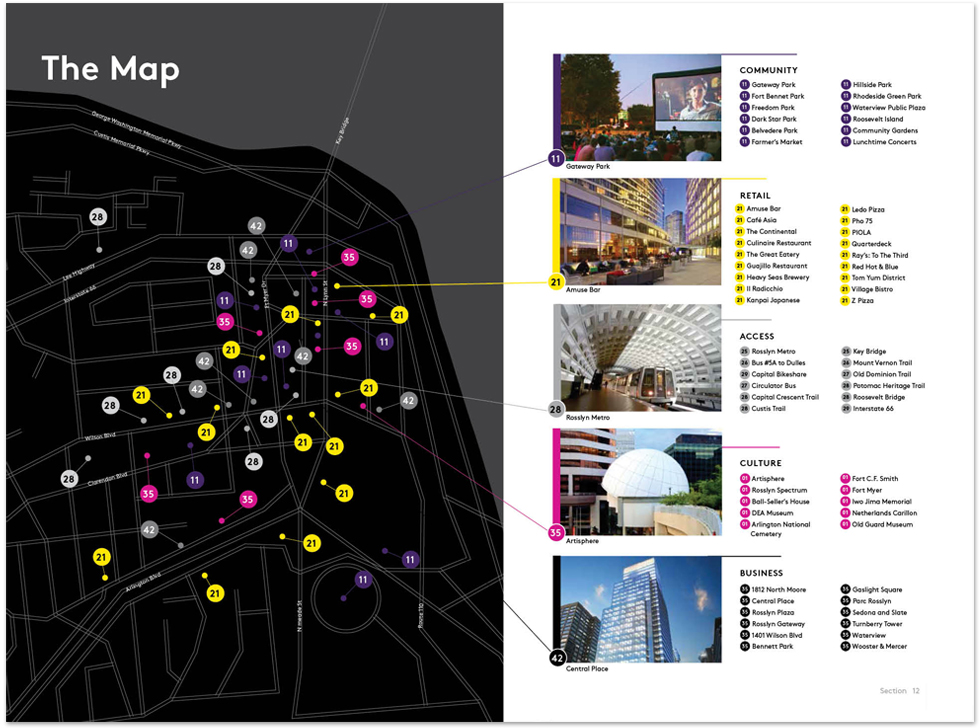This screenshot has width=980, height=728.
Task: Click the gray 42 marker above Arlington Blvd label
Action: click(149, 529)
